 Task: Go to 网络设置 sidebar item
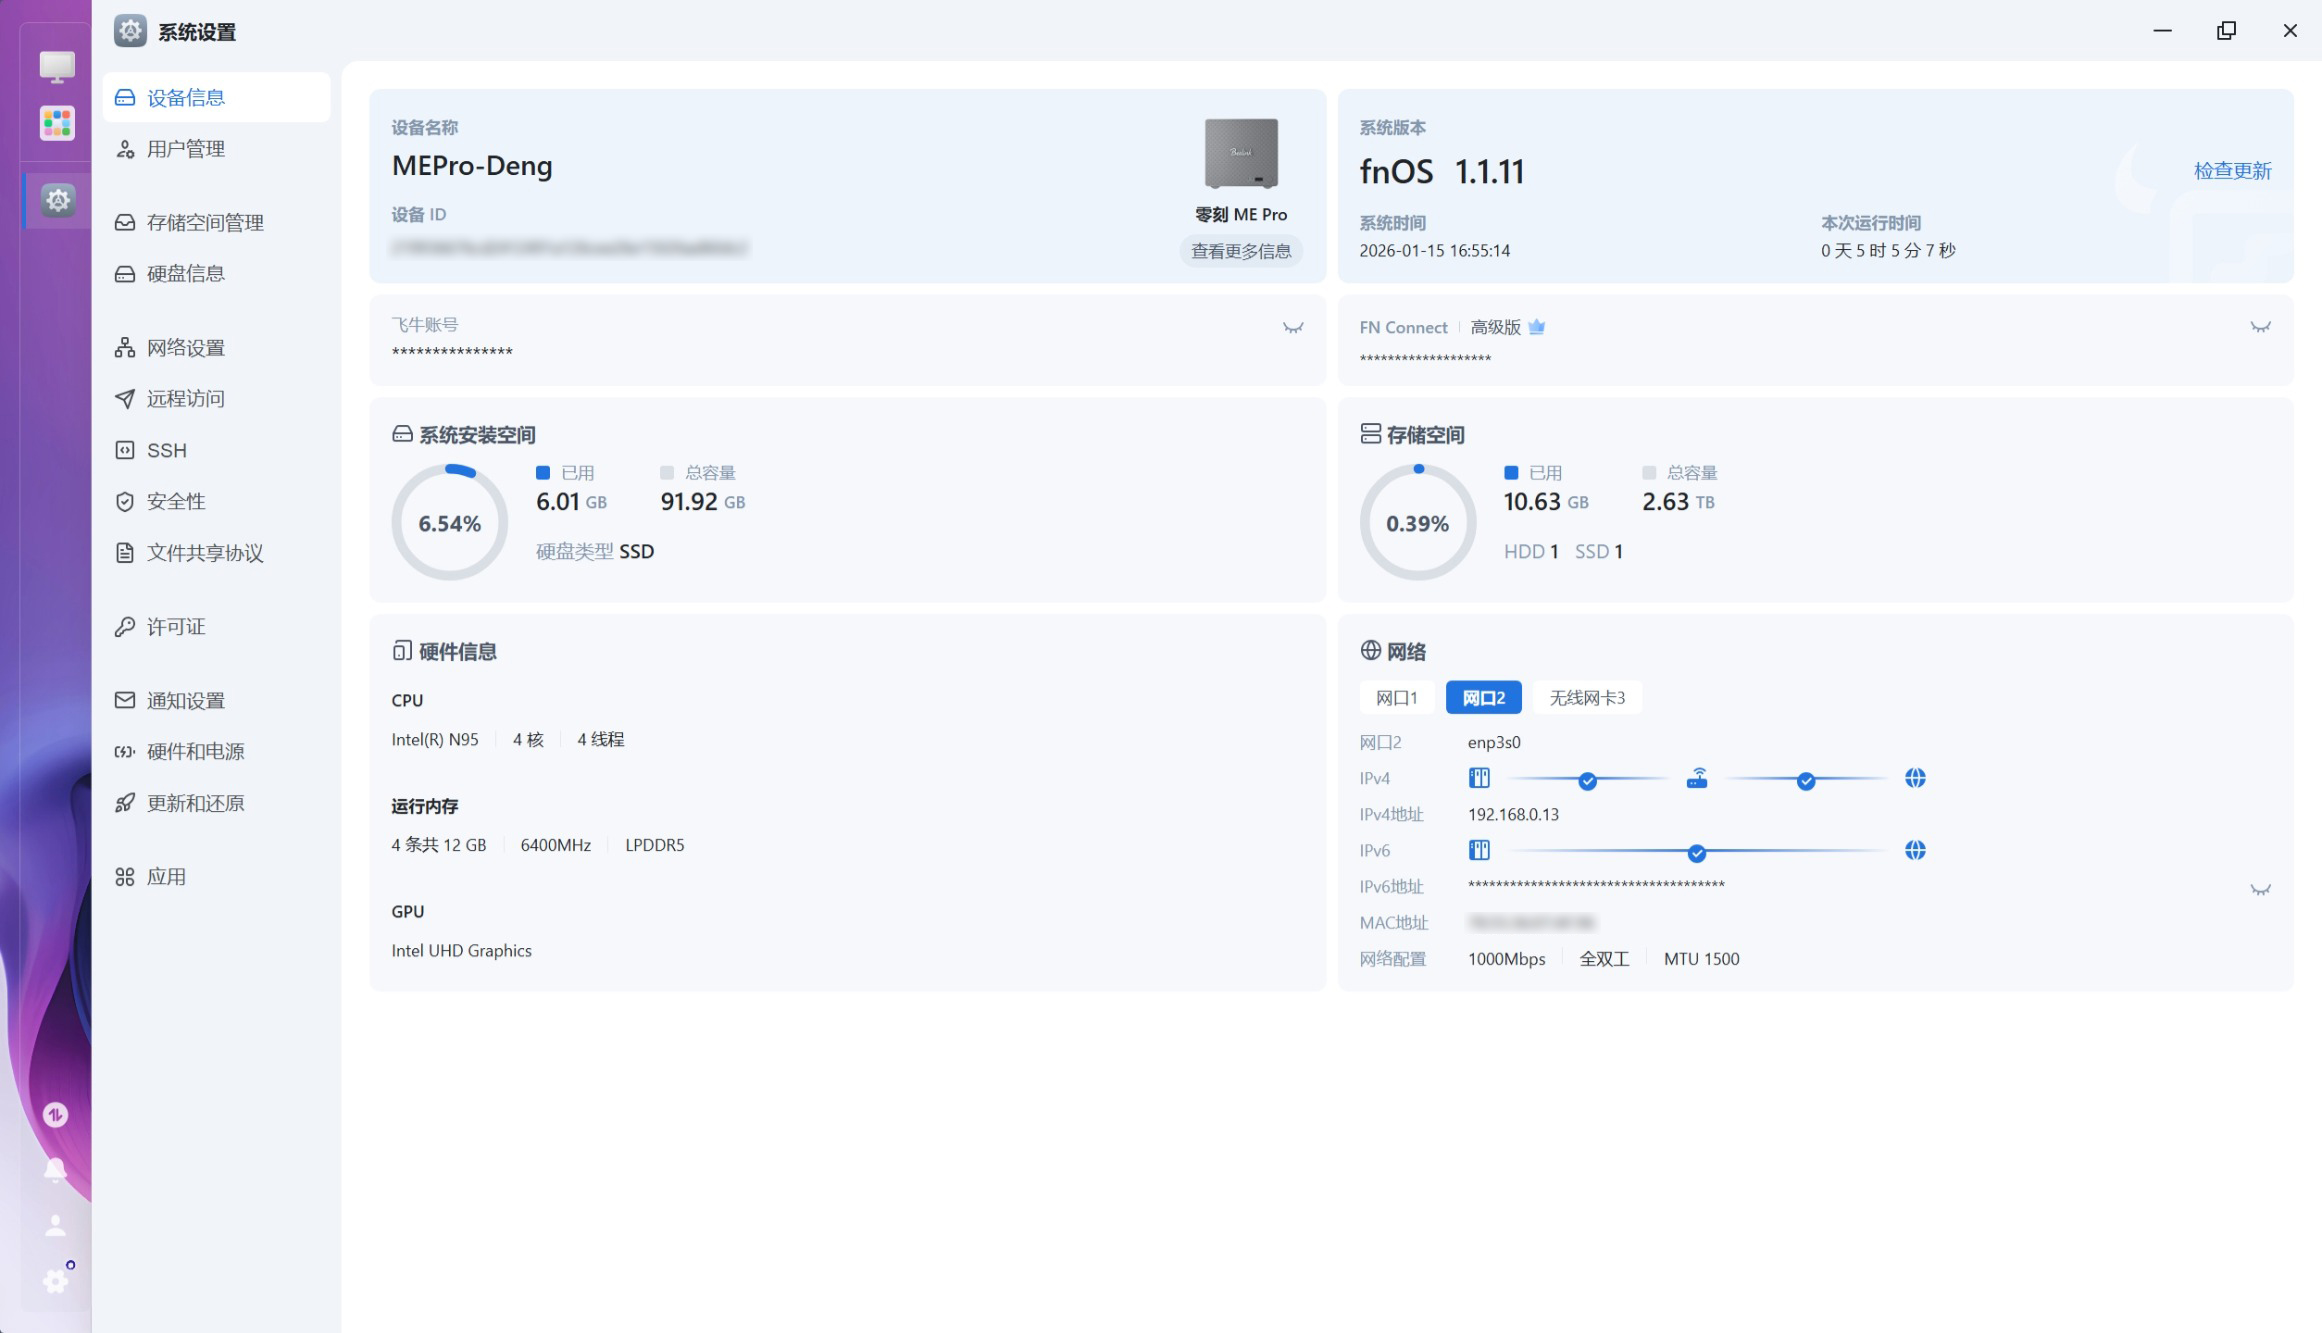click(x=186, y=348)
